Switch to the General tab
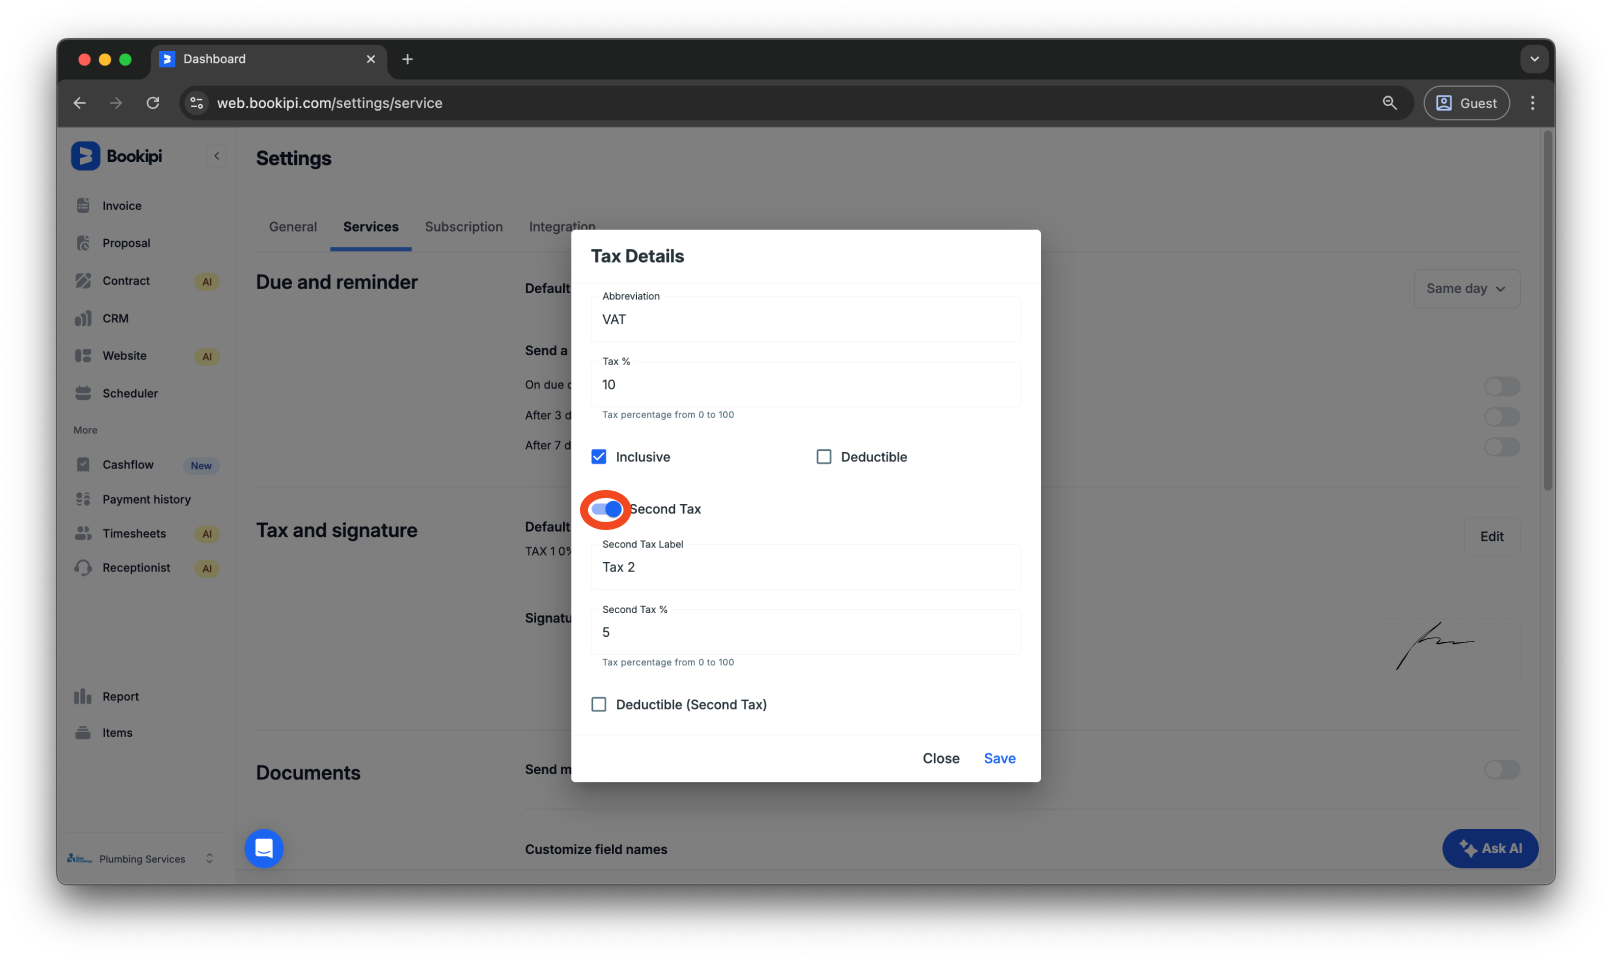 pyautogui.click(x=293, y=227)
